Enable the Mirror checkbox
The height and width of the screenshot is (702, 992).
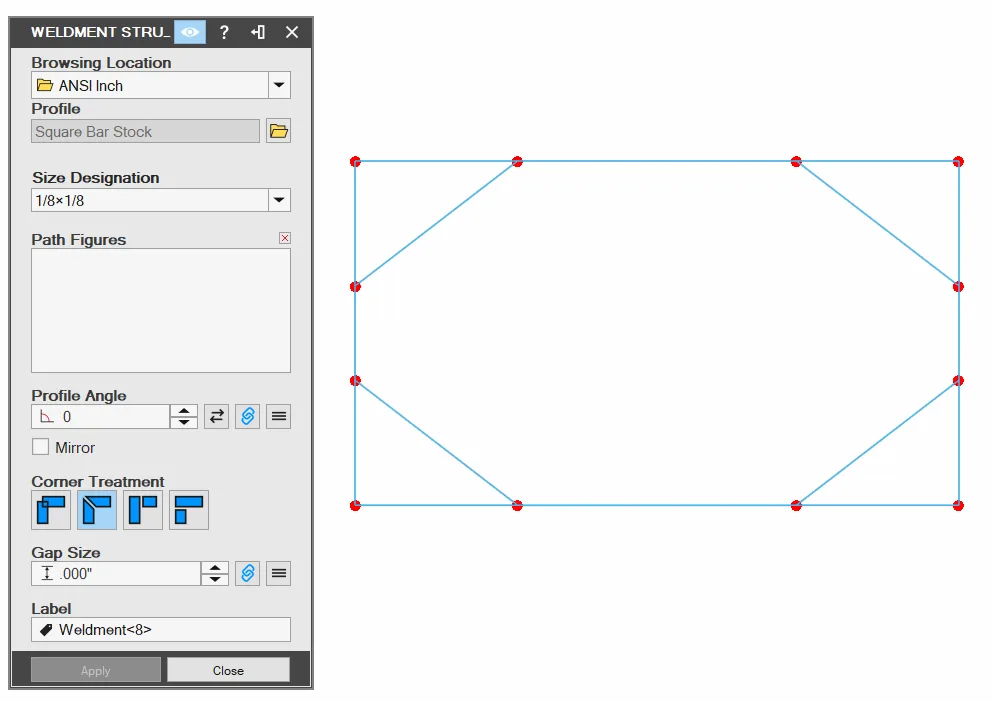tap(40, 447)
